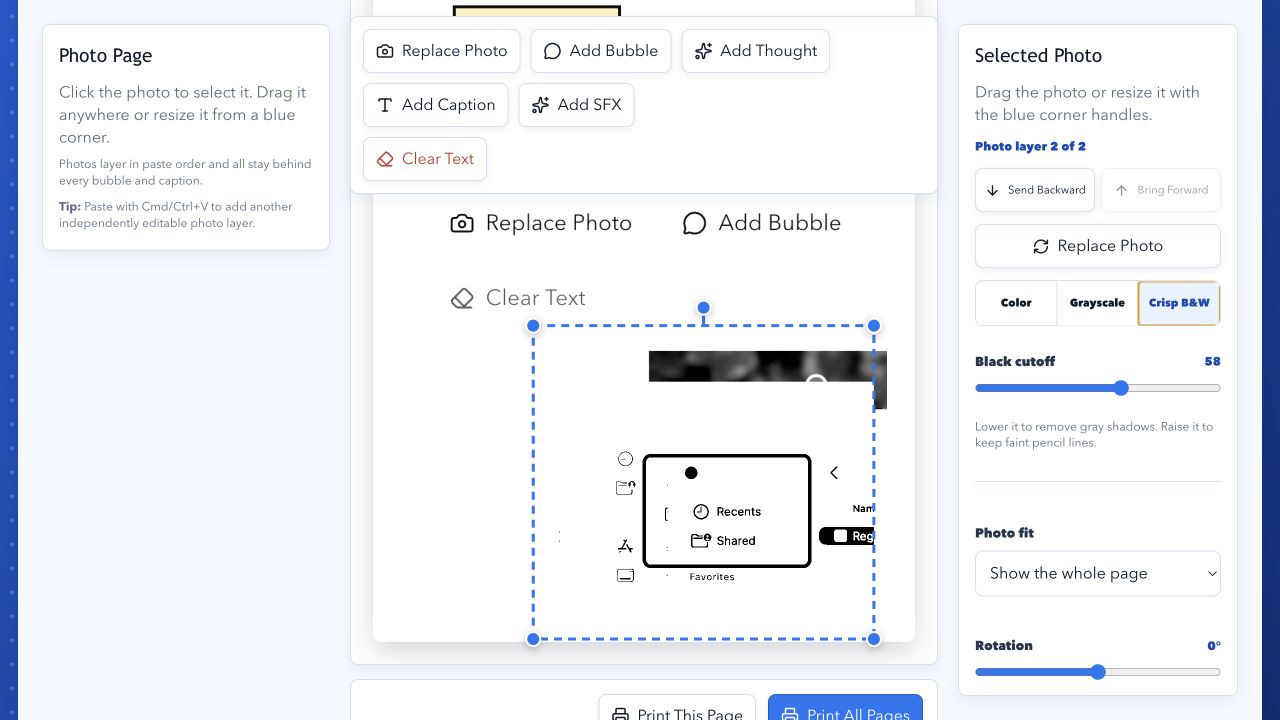Viewport: 1280px width, 720px height.
Task: Click the rotation handle above the selected photo
Action: [703, 308]
